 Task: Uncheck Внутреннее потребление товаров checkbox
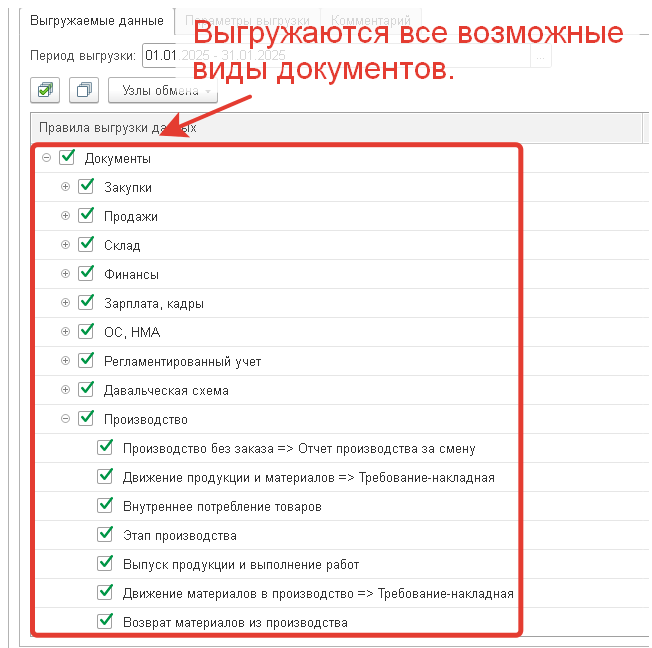point(105,505)
